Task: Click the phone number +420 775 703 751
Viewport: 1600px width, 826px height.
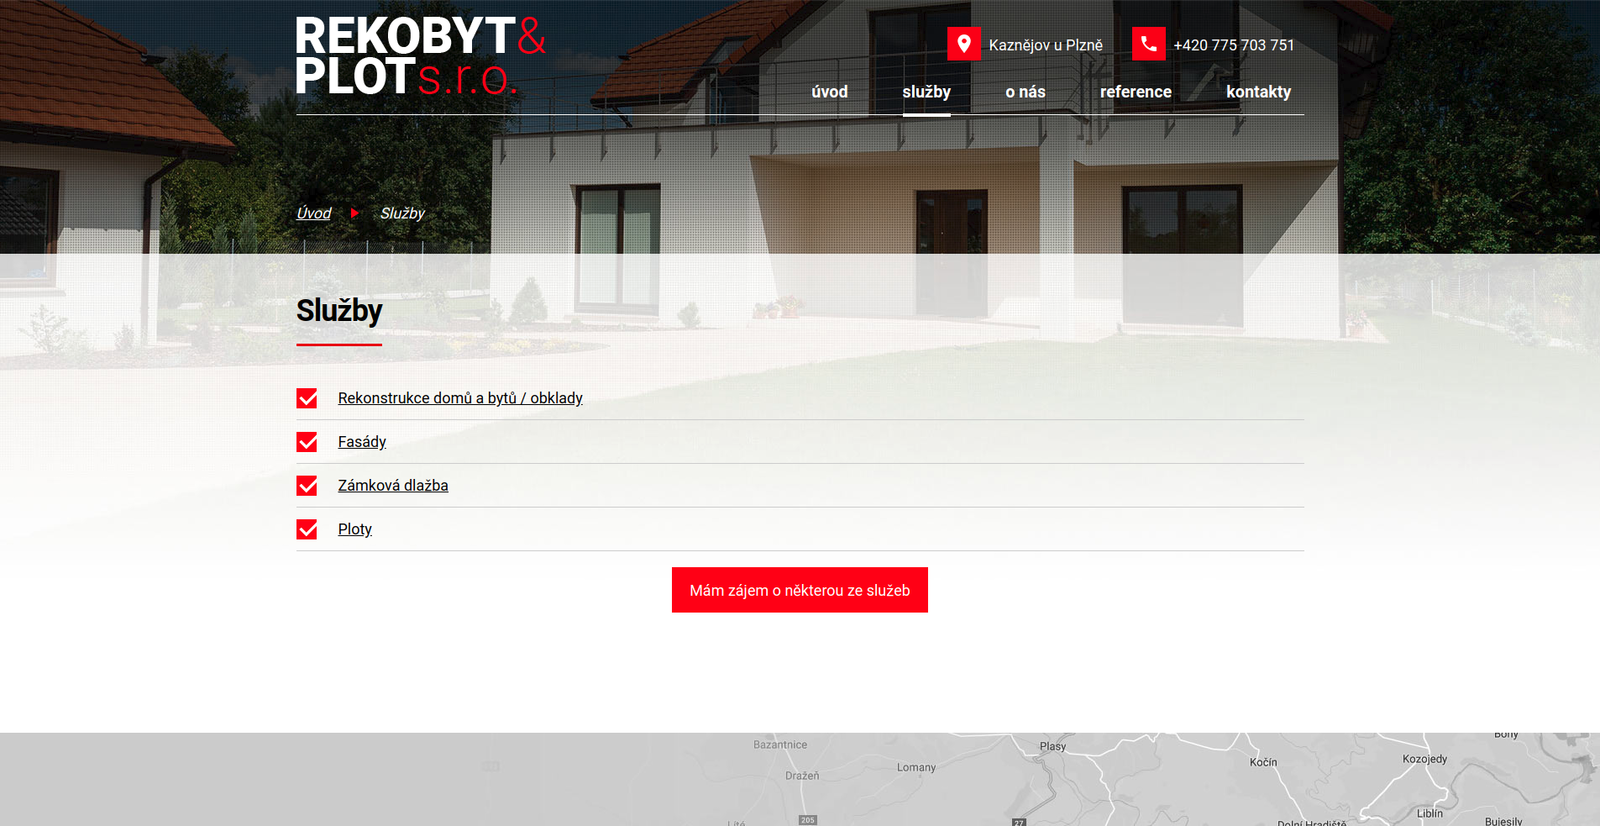Action: 1233,45
